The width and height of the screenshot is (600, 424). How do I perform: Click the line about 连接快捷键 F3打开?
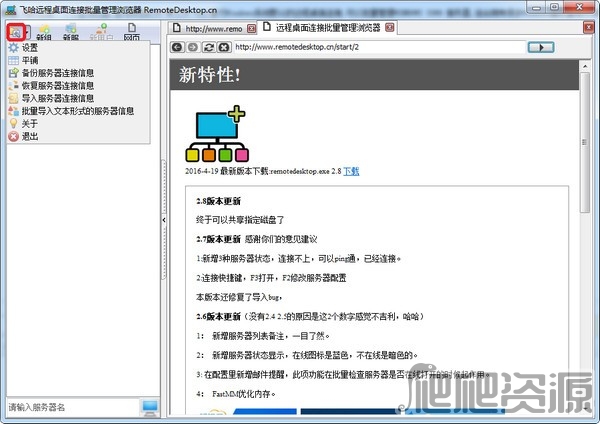pos(271,278)
